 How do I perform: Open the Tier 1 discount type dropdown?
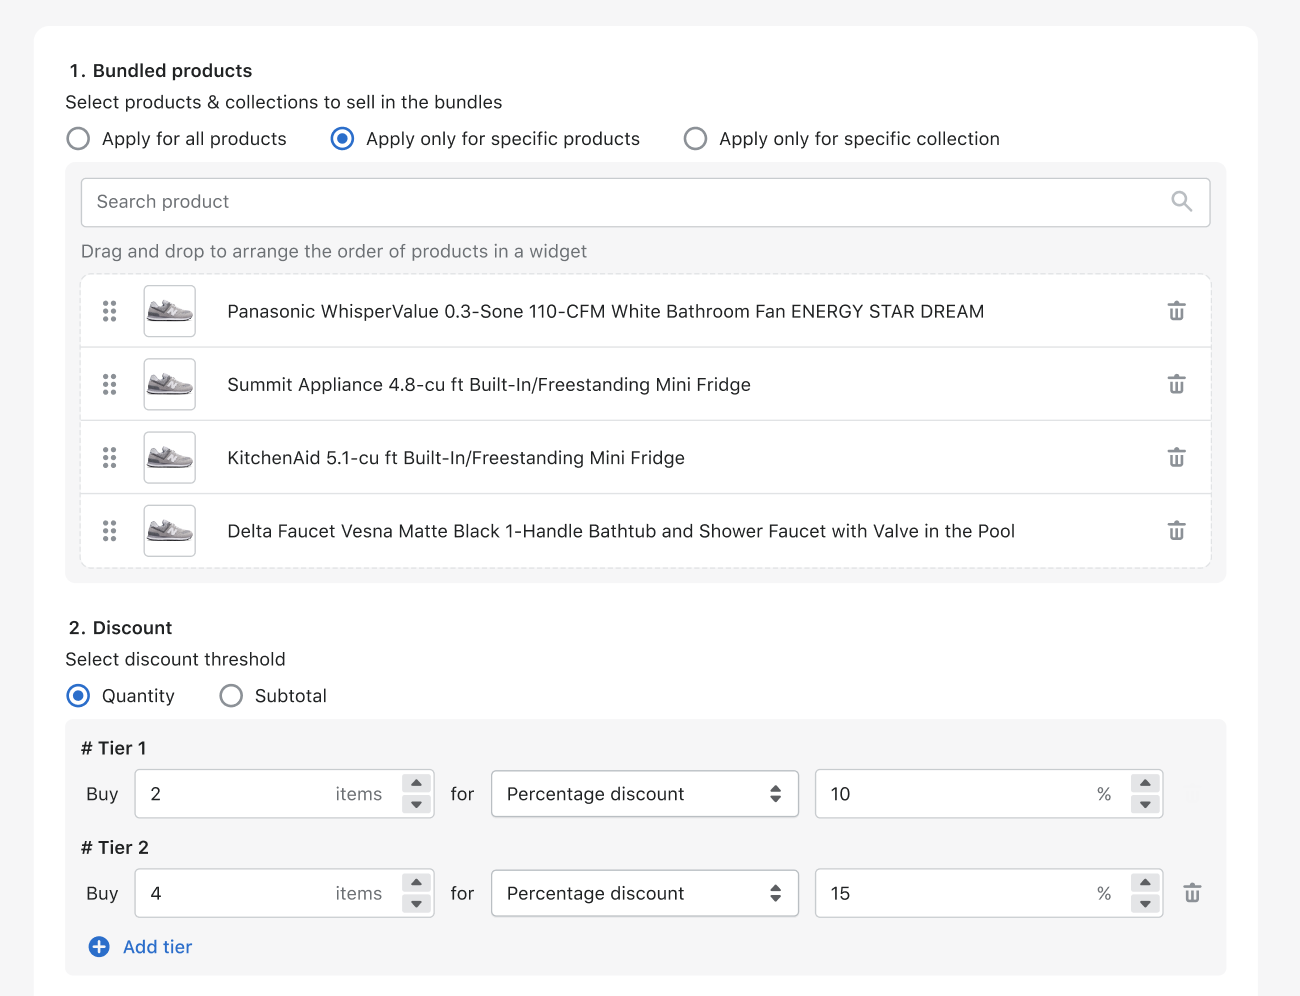click(644, 793)
